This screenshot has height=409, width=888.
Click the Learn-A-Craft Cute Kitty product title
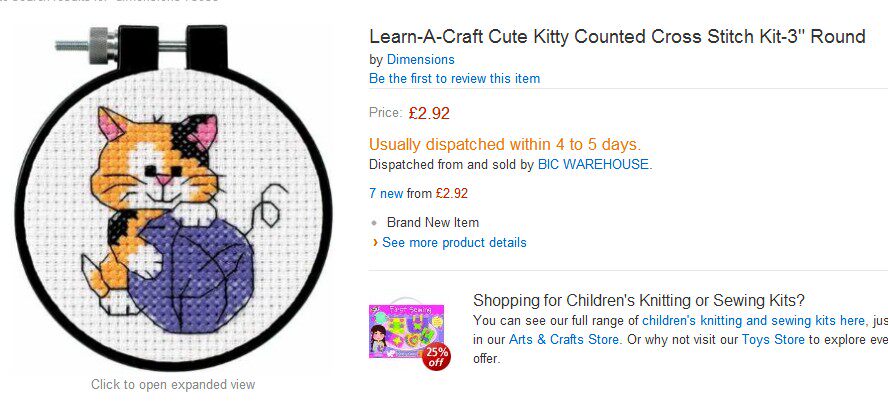point(617,37)
